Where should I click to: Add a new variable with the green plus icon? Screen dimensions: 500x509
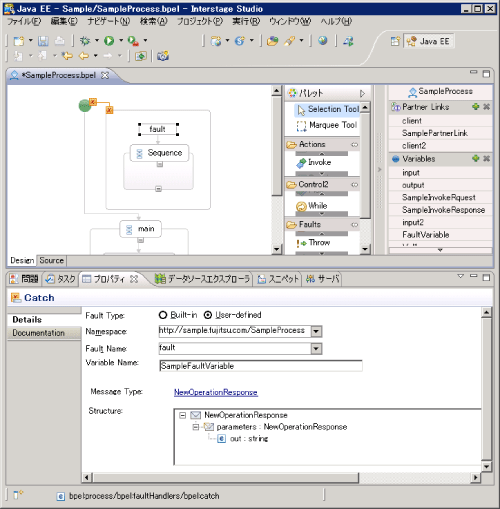point(476,158)
